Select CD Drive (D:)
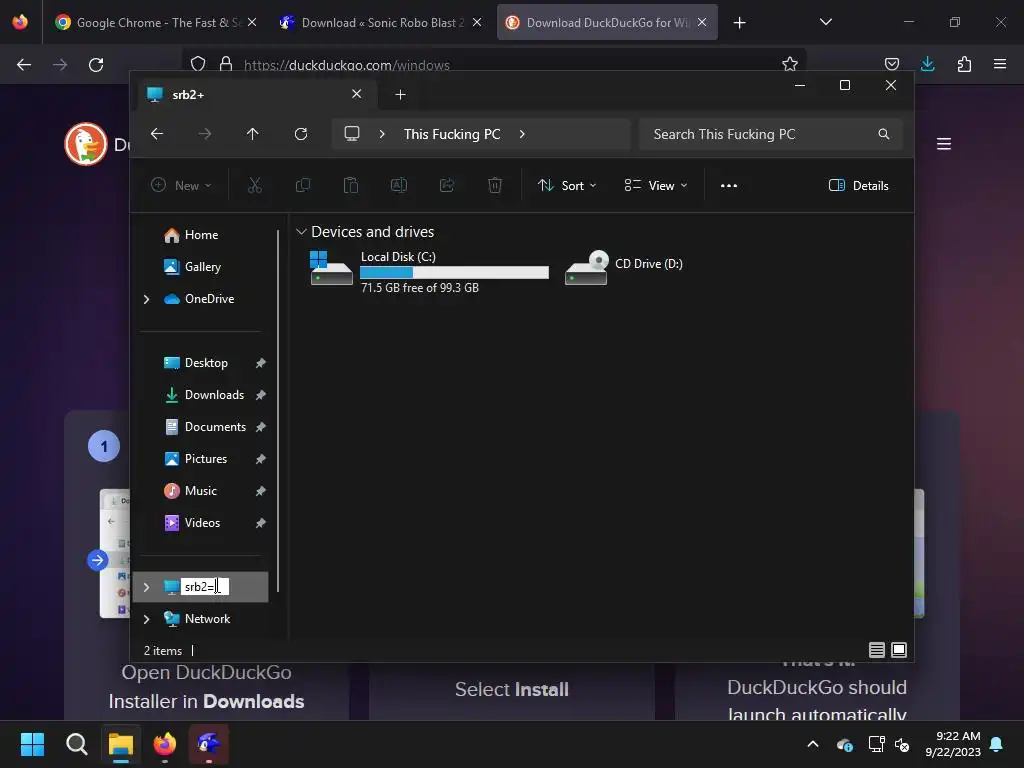 tap(624, 266)
